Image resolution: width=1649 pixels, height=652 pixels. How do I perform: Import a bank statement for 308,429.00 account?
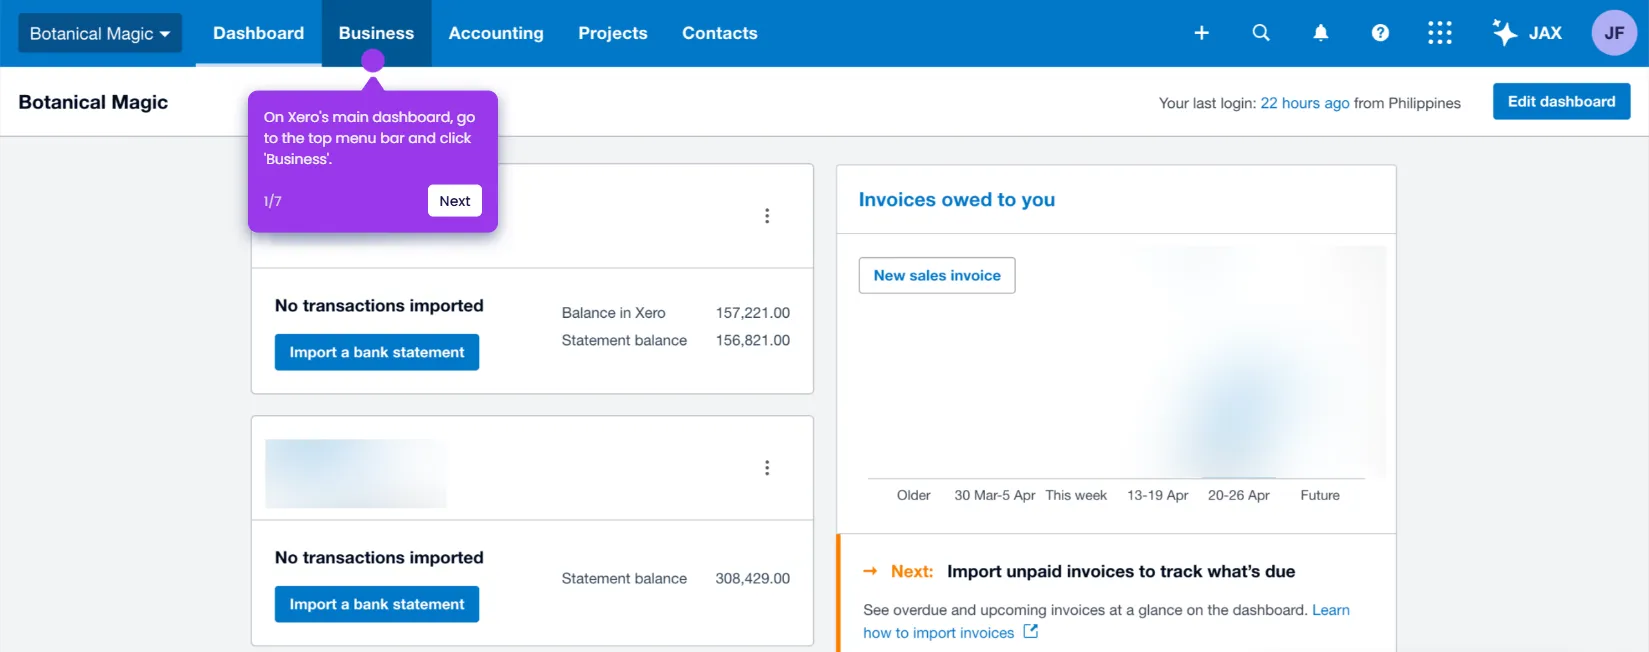377,604
